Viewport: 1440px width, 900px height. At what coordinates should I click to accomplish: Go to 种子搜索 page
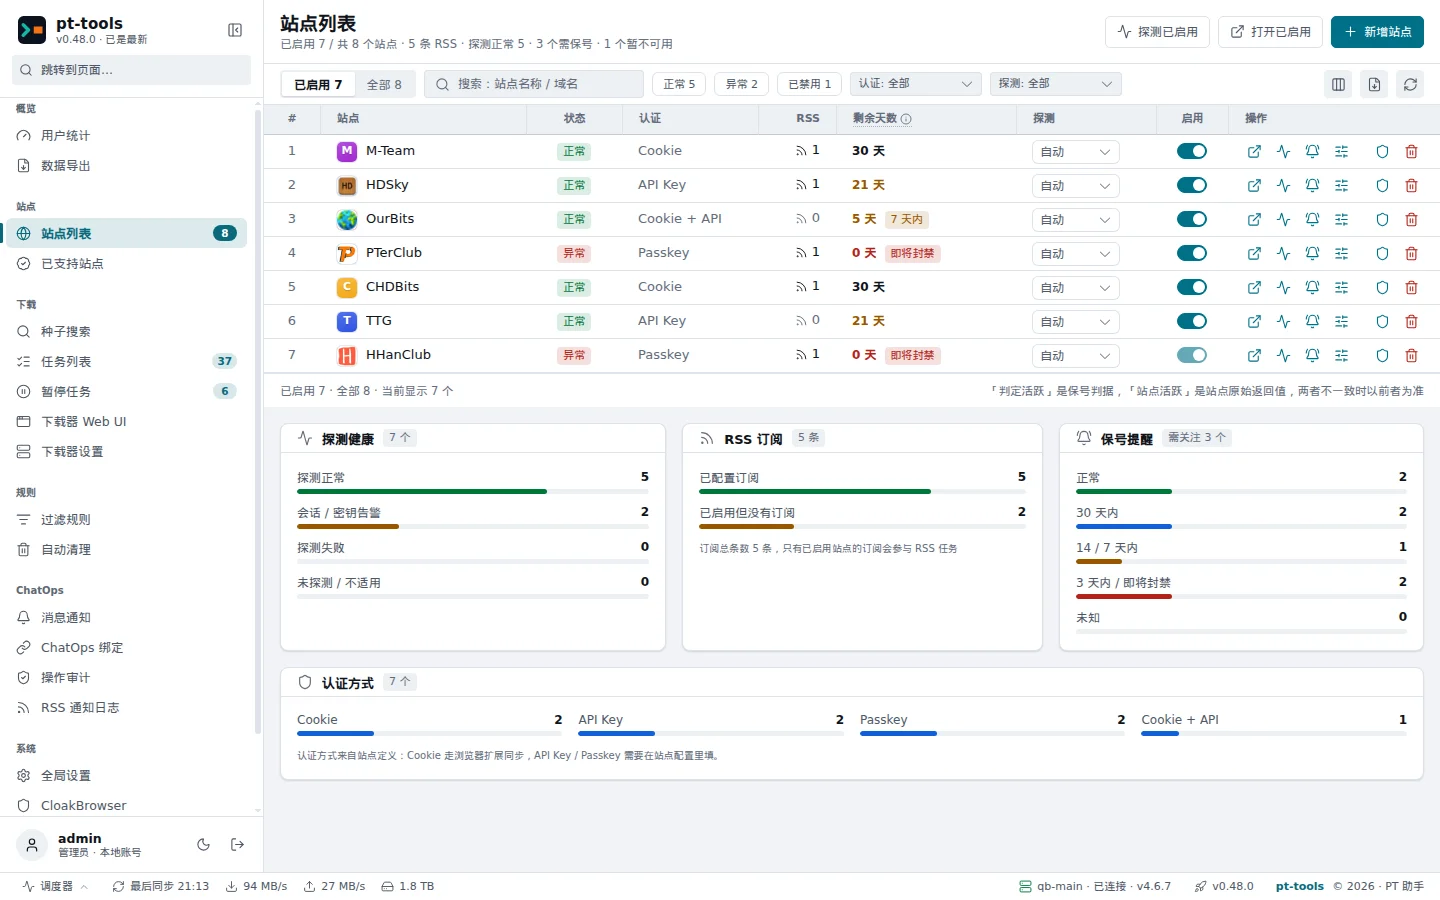pyautogui.click(x=127, y=332)
